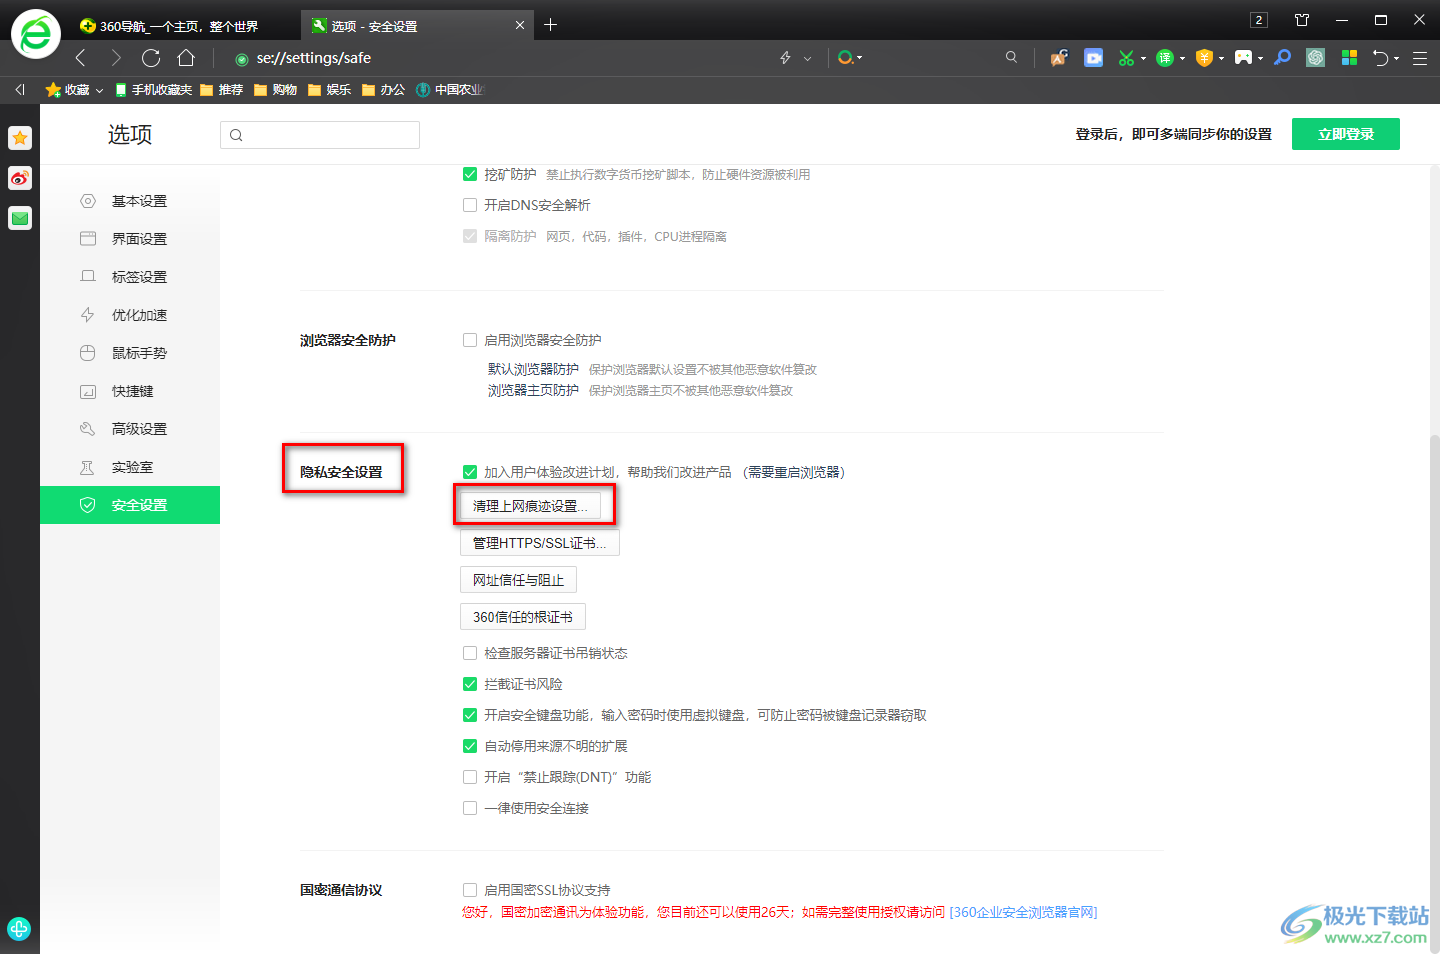1440x954 pixels.
Task: Open the green mail sidebar icon
Action: [20, 218]
